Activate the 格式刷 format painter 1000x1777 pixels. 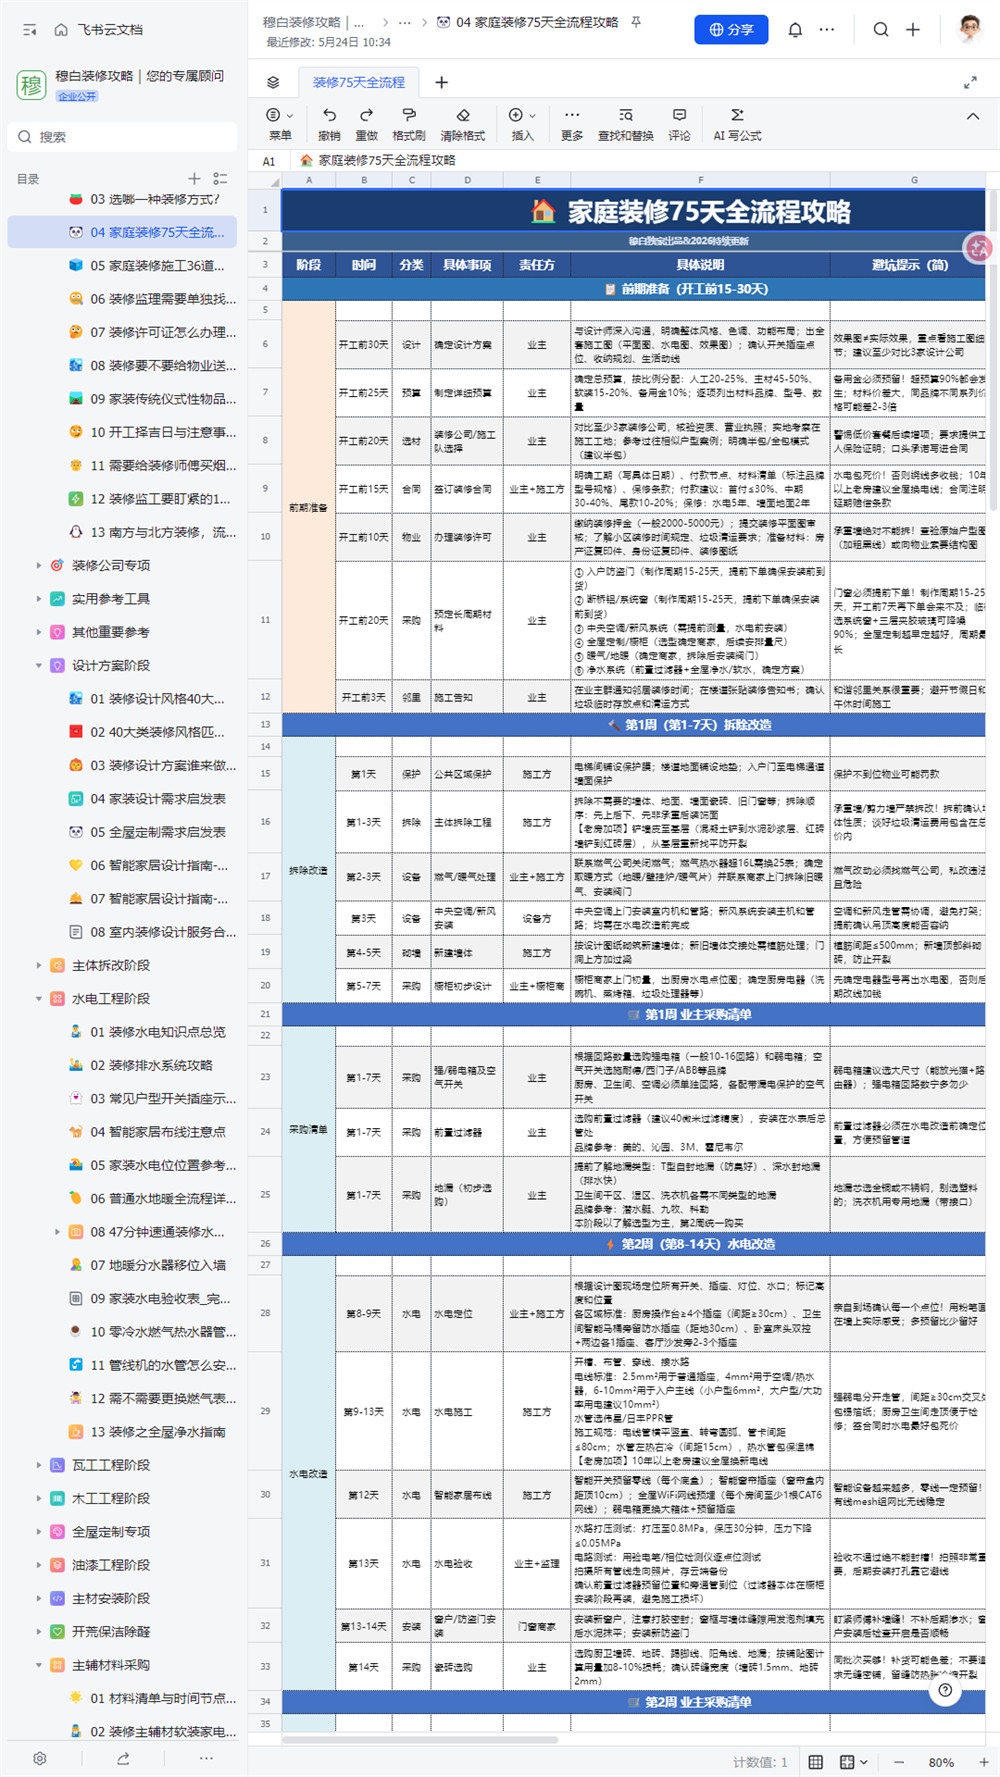tap(409, 124)
